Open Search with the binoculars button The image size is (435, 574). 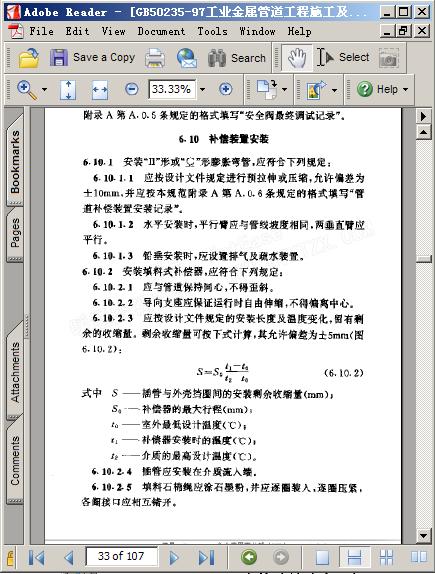tap(237, 58)
